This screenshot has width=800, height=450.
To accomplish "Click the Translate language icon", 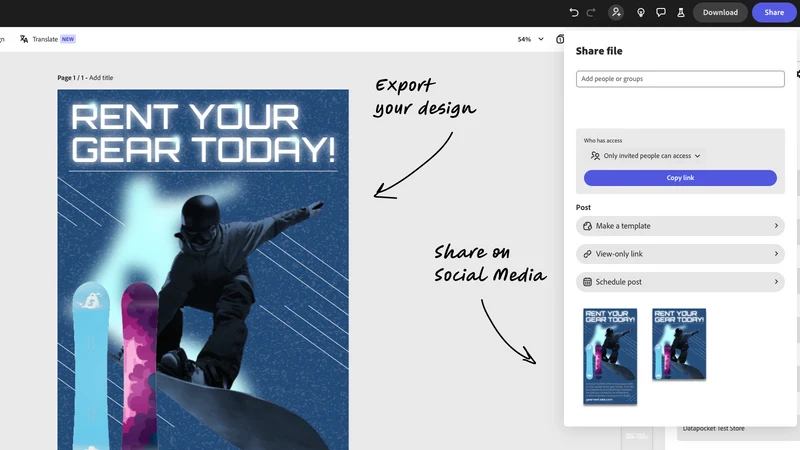I will click(24, 39).
